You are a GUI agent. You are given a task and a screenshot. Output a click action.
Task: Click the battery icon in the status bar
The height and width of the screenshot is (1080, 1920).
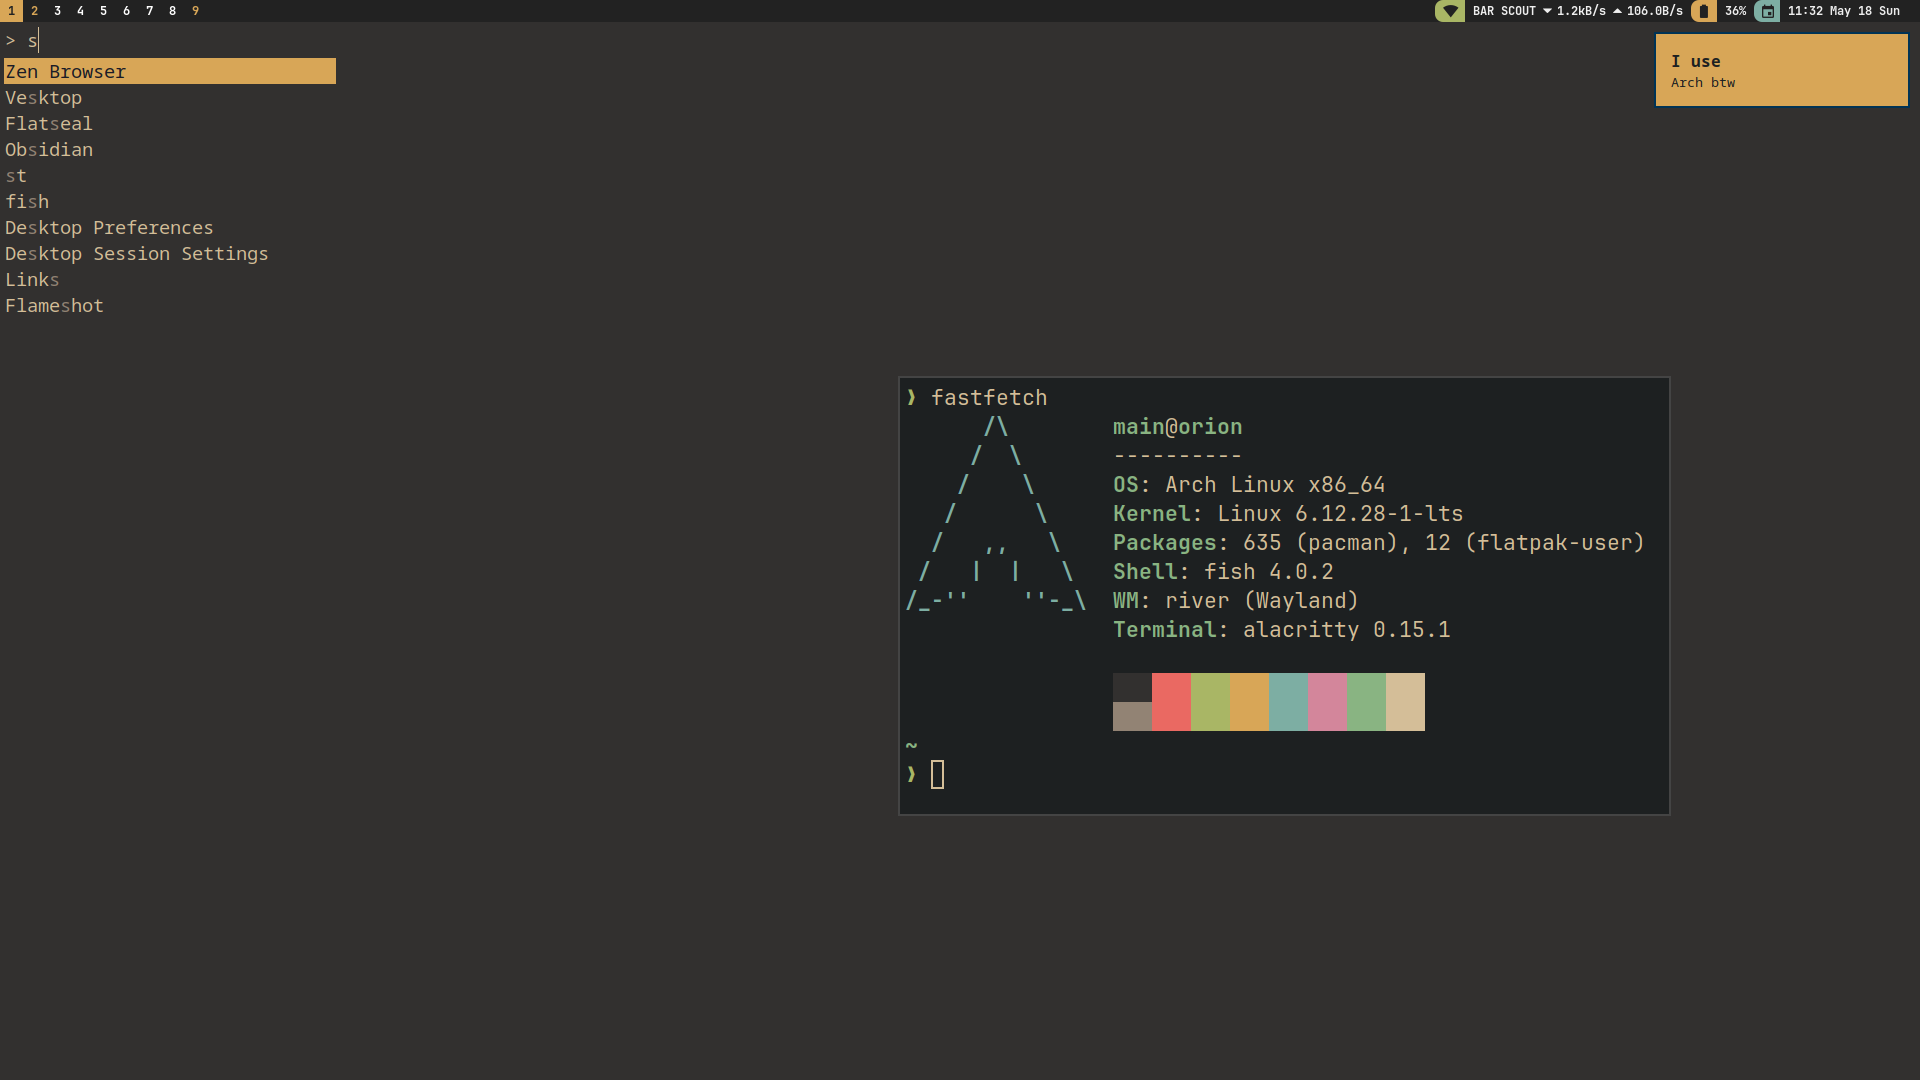tap(1704, 11)
